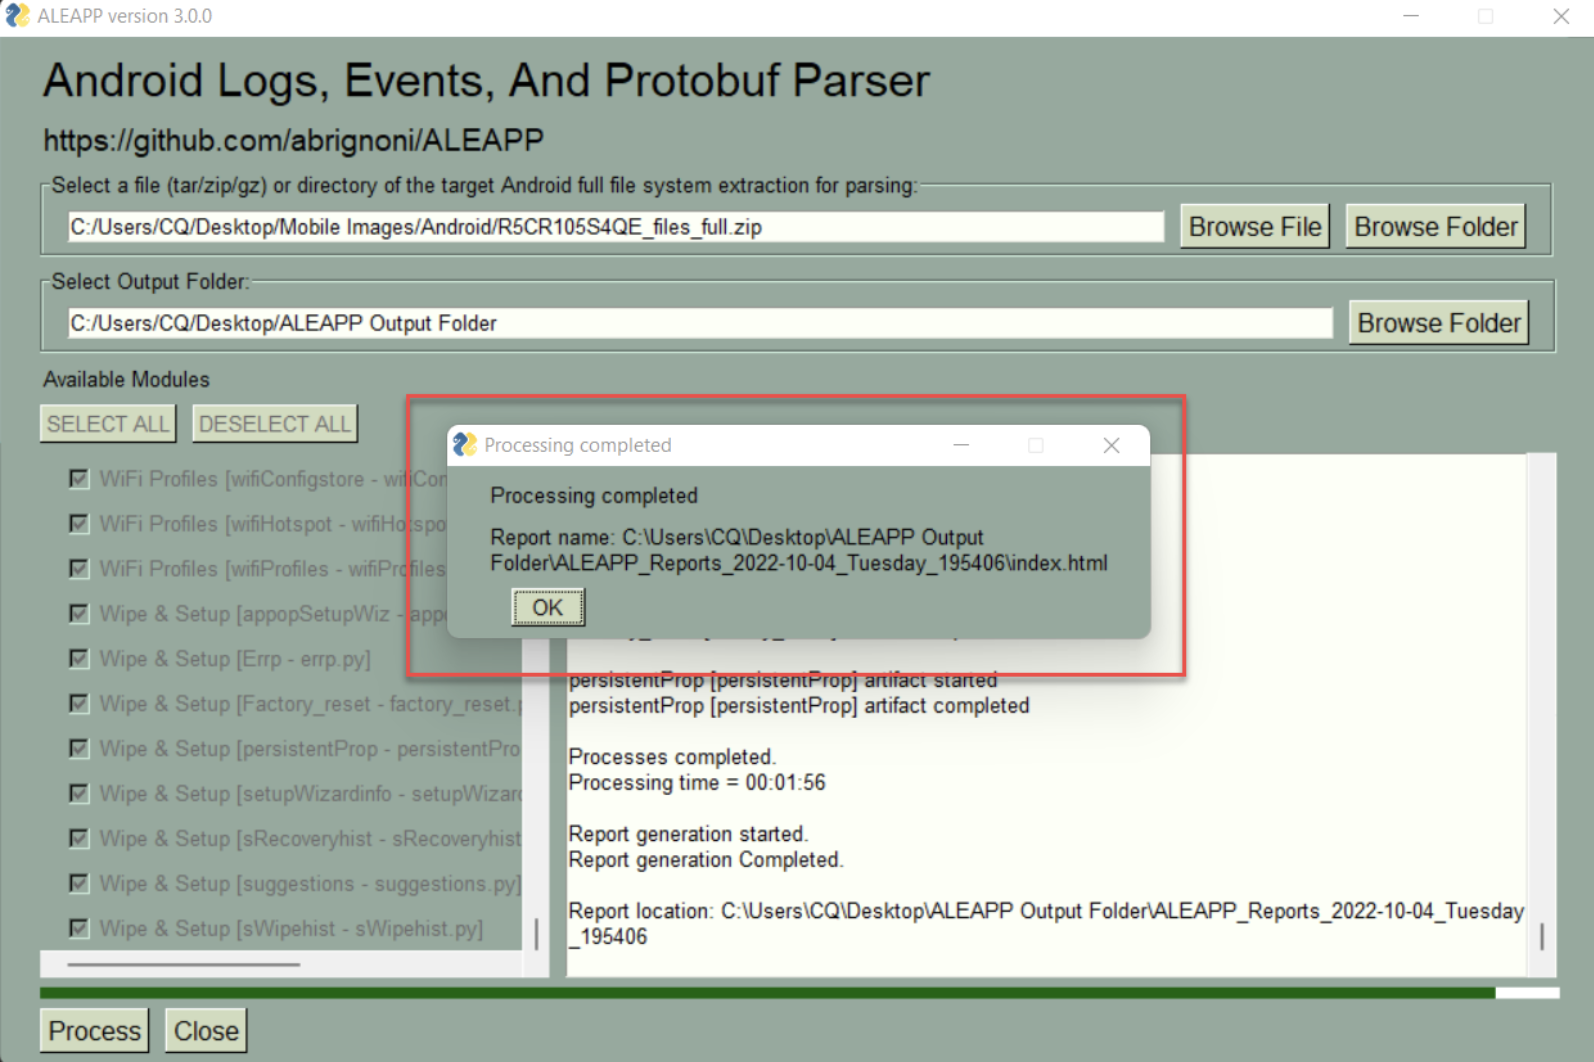The width and height of the screenshot is (1594, 1062).
Task: Click the module list vertical scrollbar
Action: tap(537, 934)
